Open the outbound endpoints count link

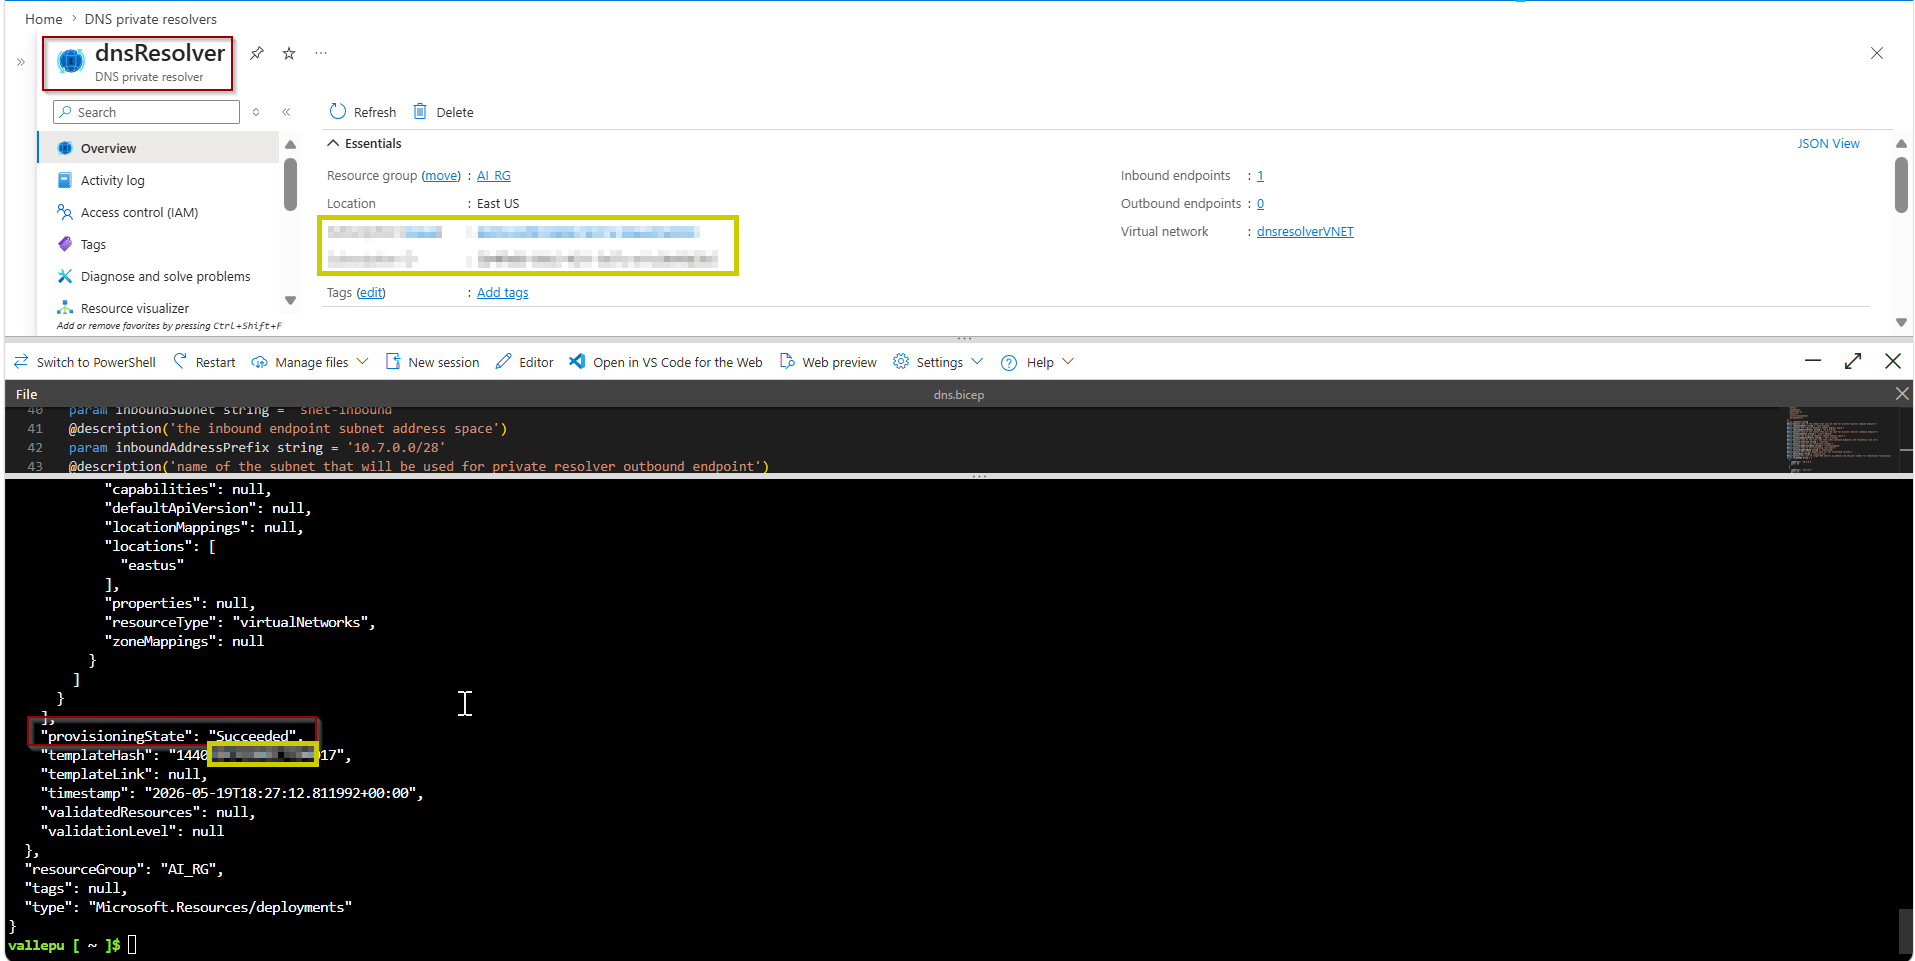1260,204
